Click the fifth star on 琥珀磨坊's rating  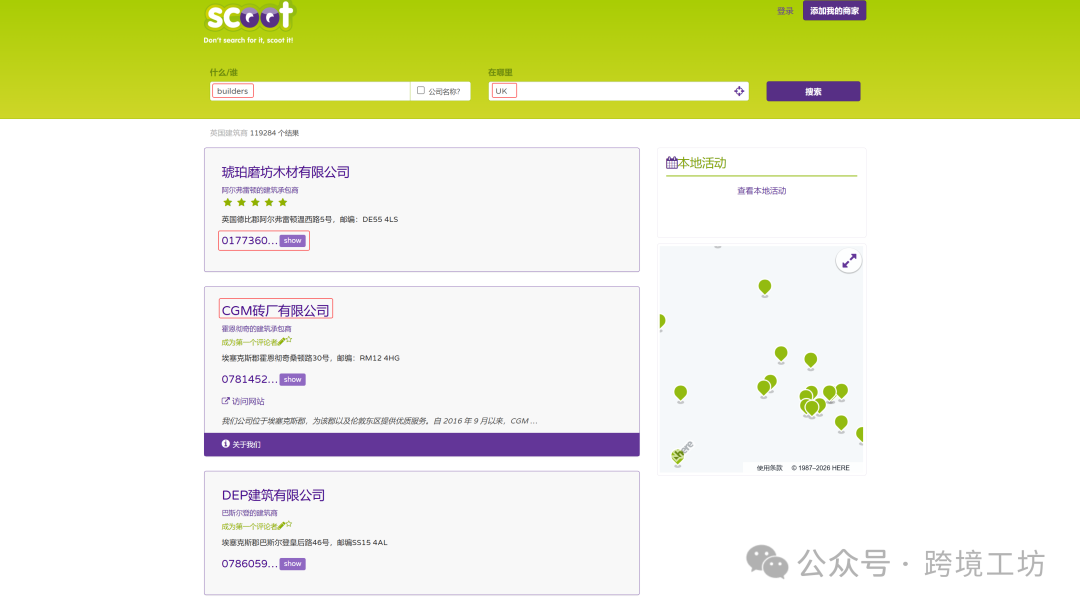282,202
